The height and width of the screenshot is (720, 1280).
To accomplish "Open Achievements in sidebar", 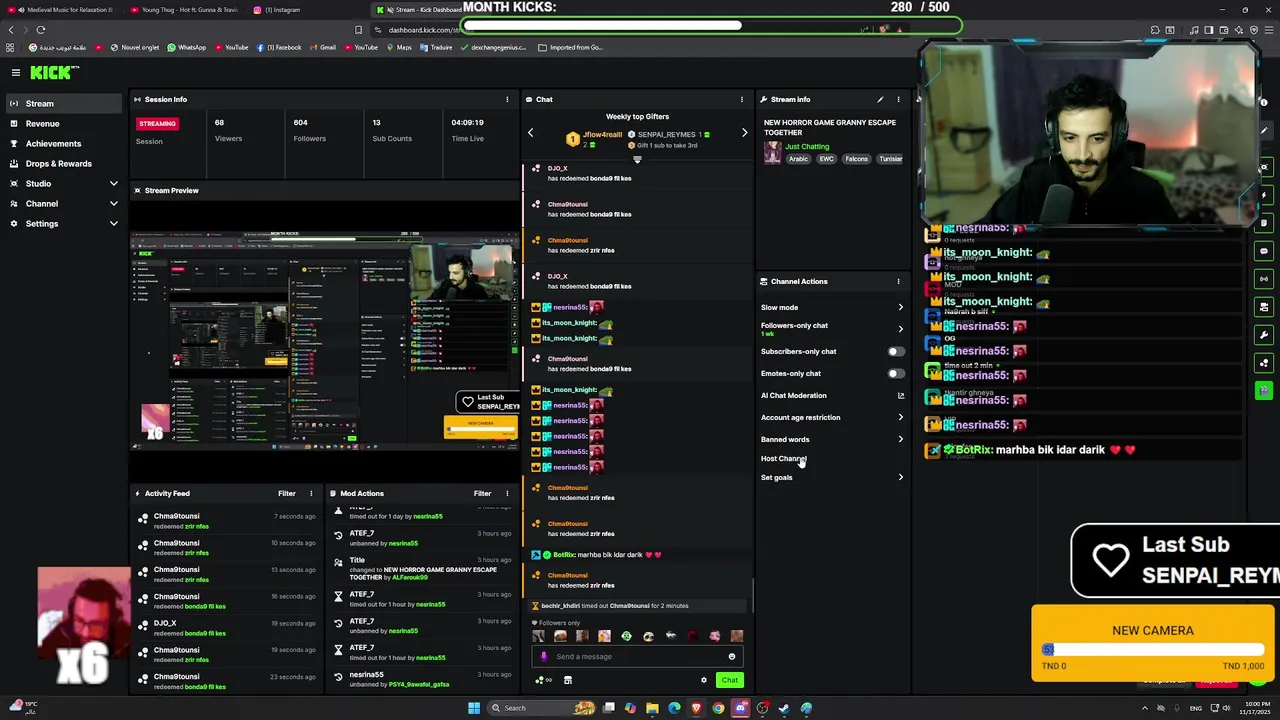I will coord(65,144).
